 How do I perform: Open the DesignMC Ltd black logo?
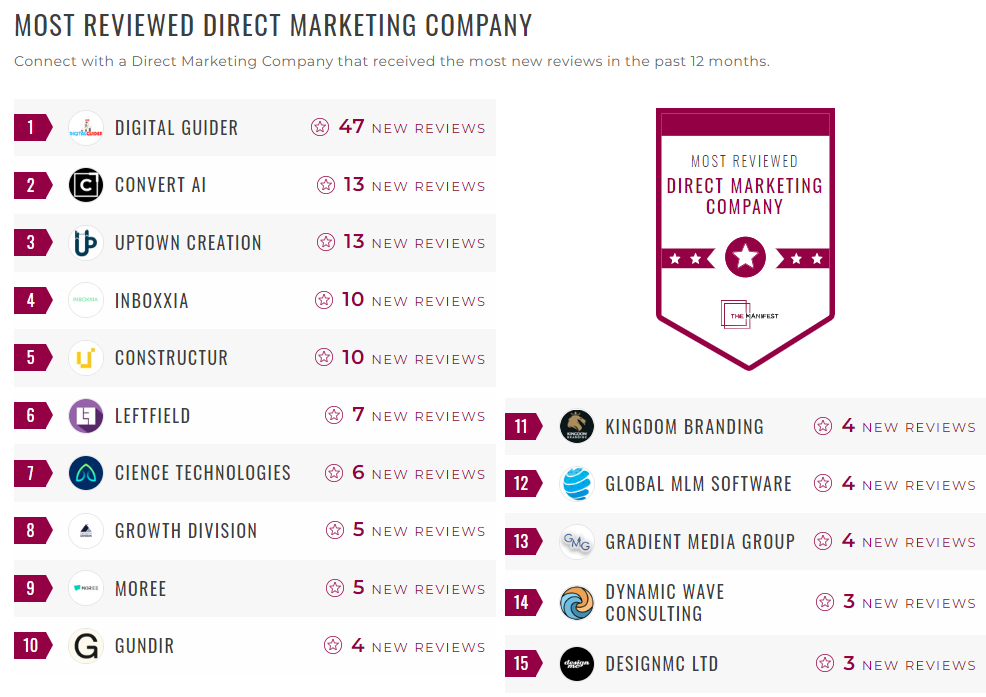[577, 664]
